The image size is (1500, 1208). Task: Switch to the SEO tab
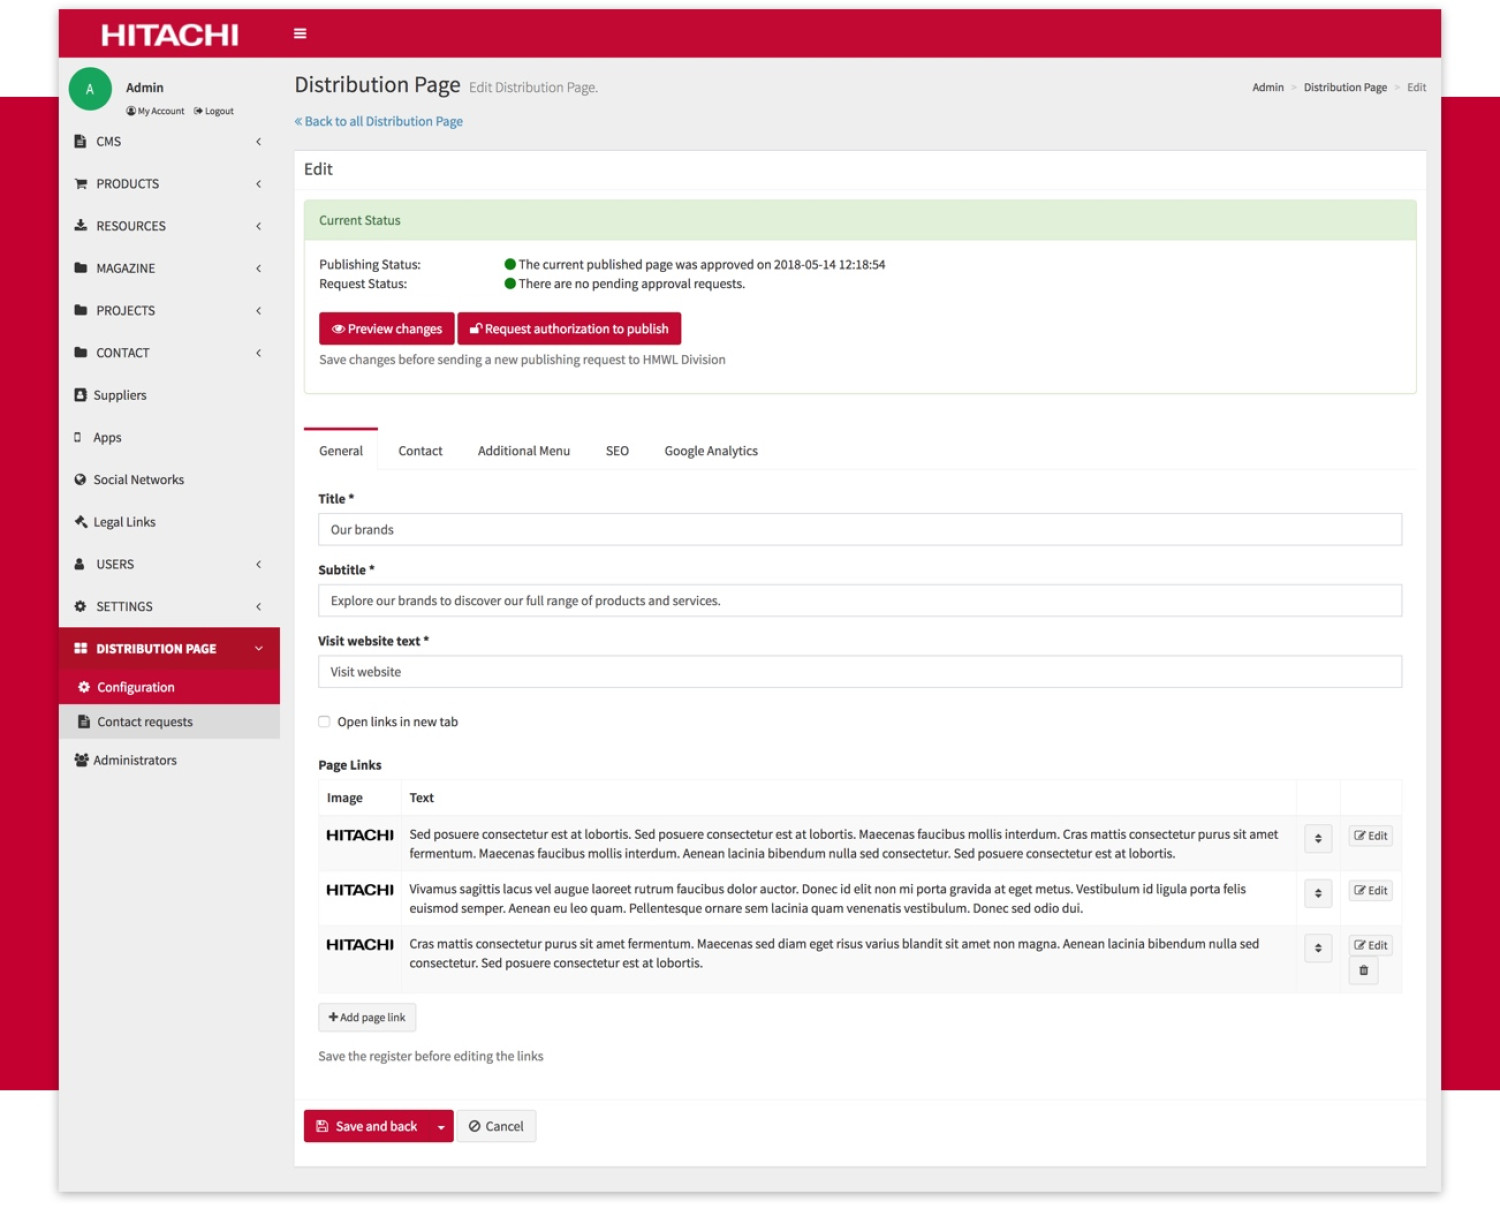[x=617, y=451]
